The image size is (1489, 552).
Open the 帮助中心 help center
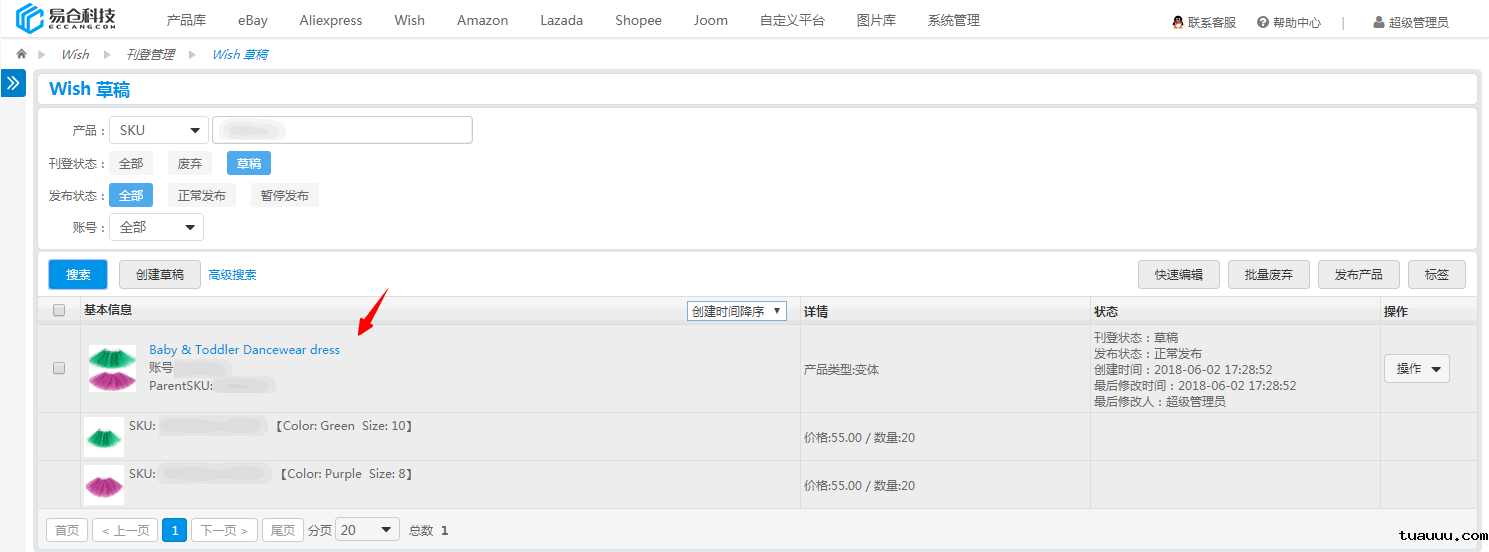(x=1289, y=22)
